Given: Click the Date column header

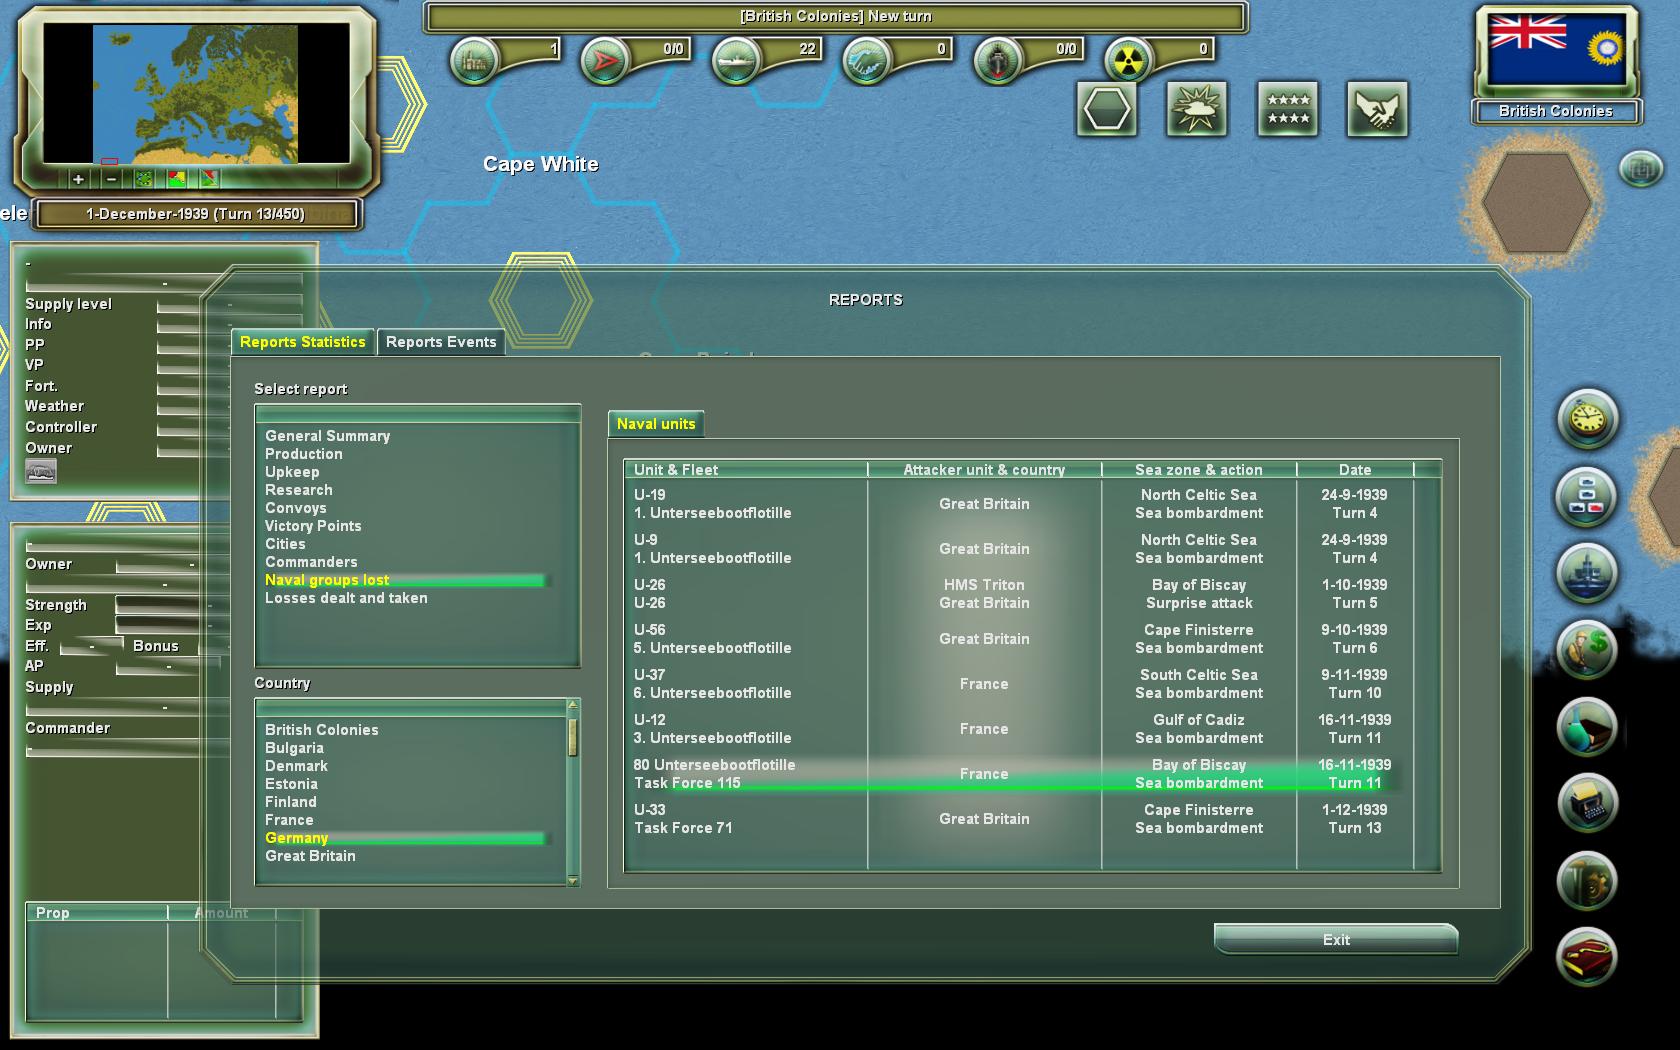Looking at the screenshot, I should coord(1355,470).
